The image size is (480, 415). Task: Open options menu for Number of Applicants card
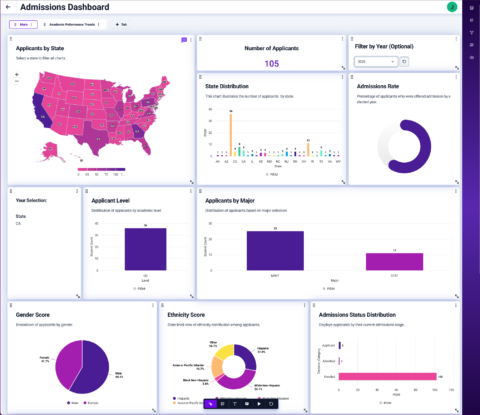coord(342,39)
